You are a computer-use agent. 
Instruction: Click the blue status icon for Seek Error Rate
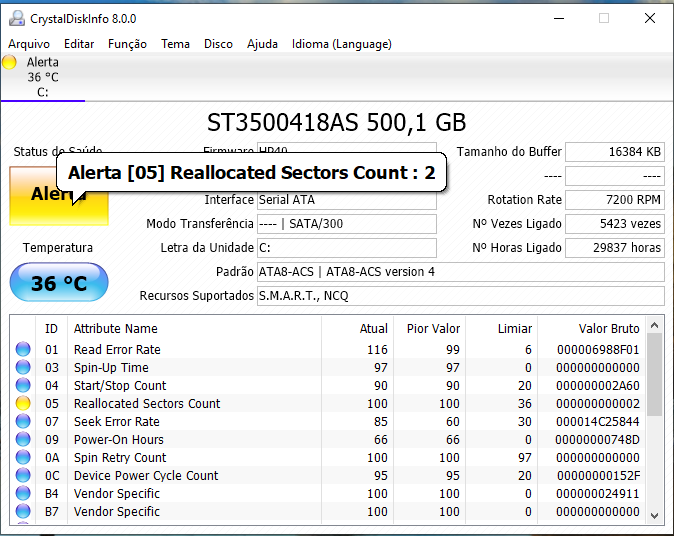(x=23, y=421)
